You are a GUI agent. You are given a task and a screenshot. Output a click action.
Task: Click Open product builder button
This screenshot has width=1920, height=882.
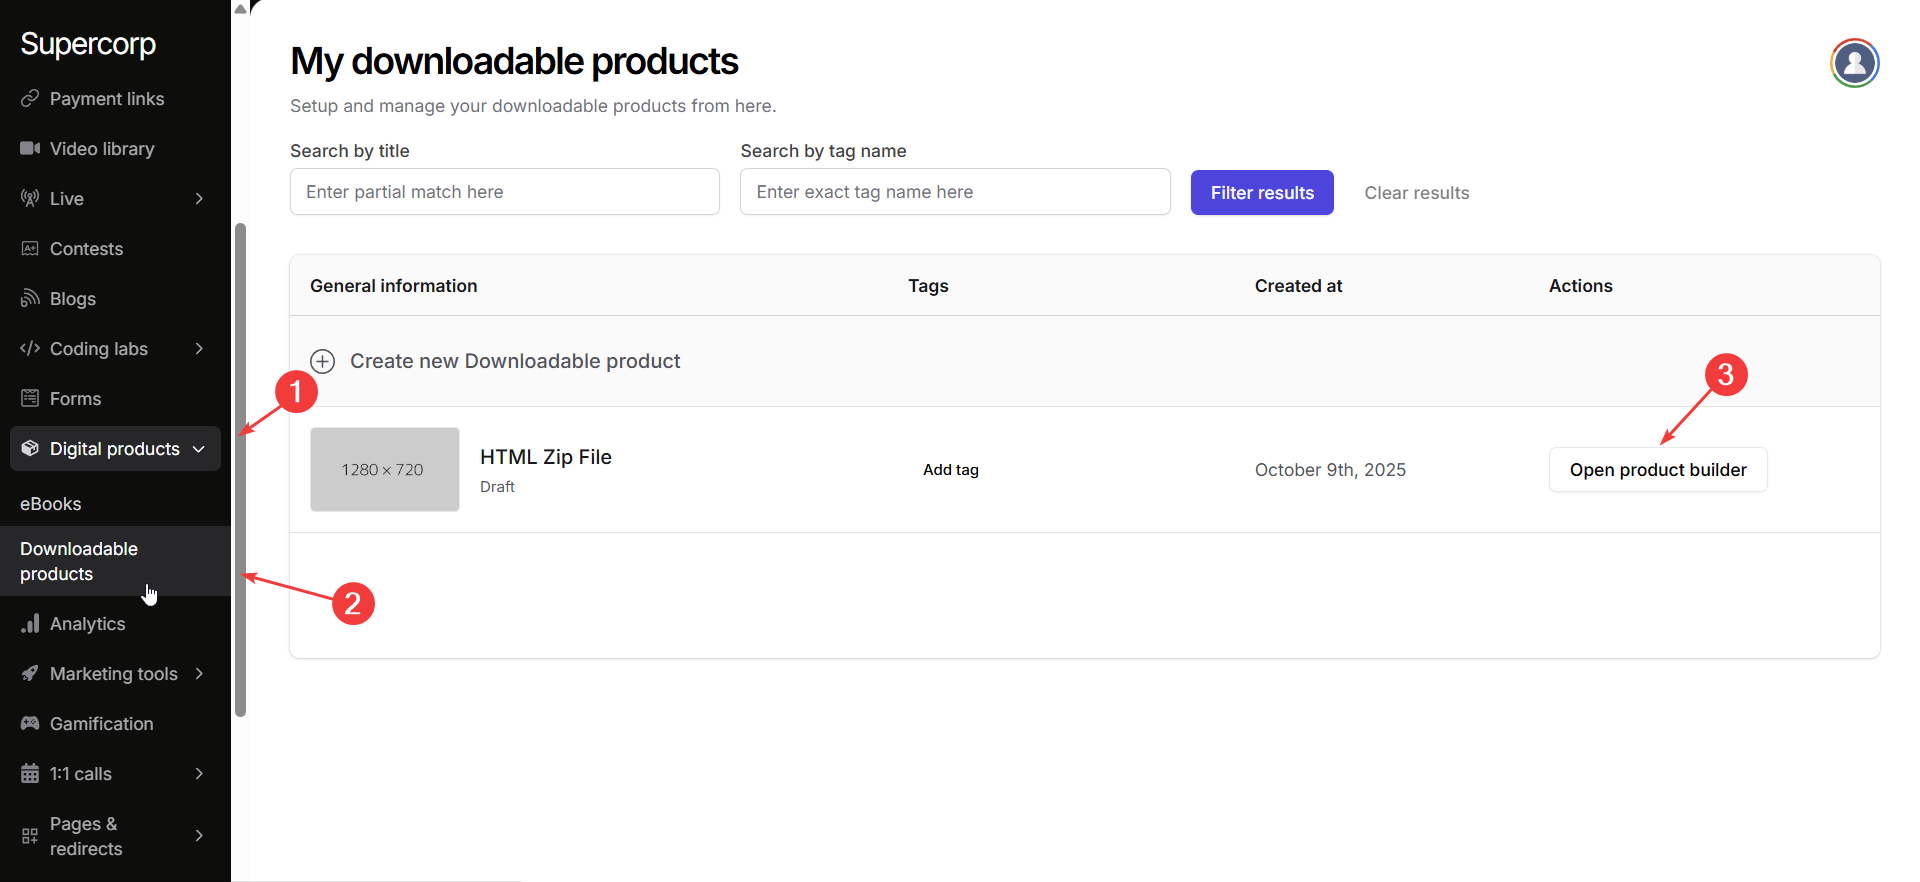(x=1657, y=470)
